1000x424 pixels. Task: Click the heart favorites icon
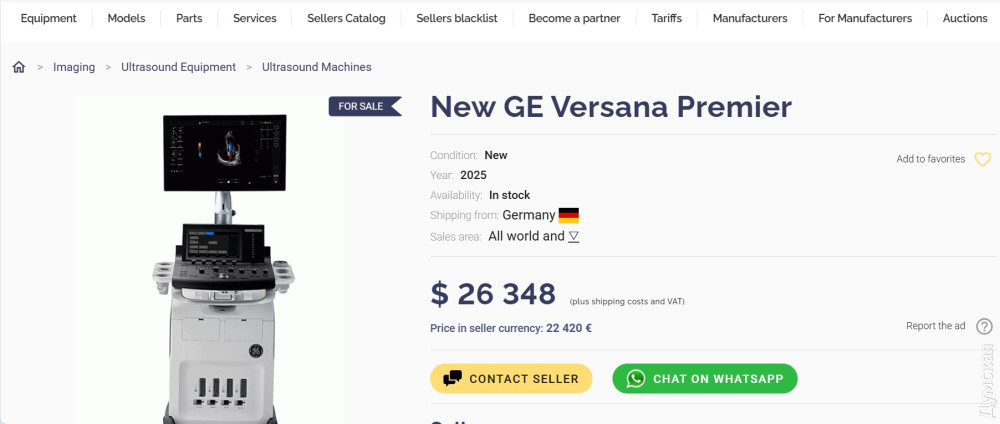point(982,159)
